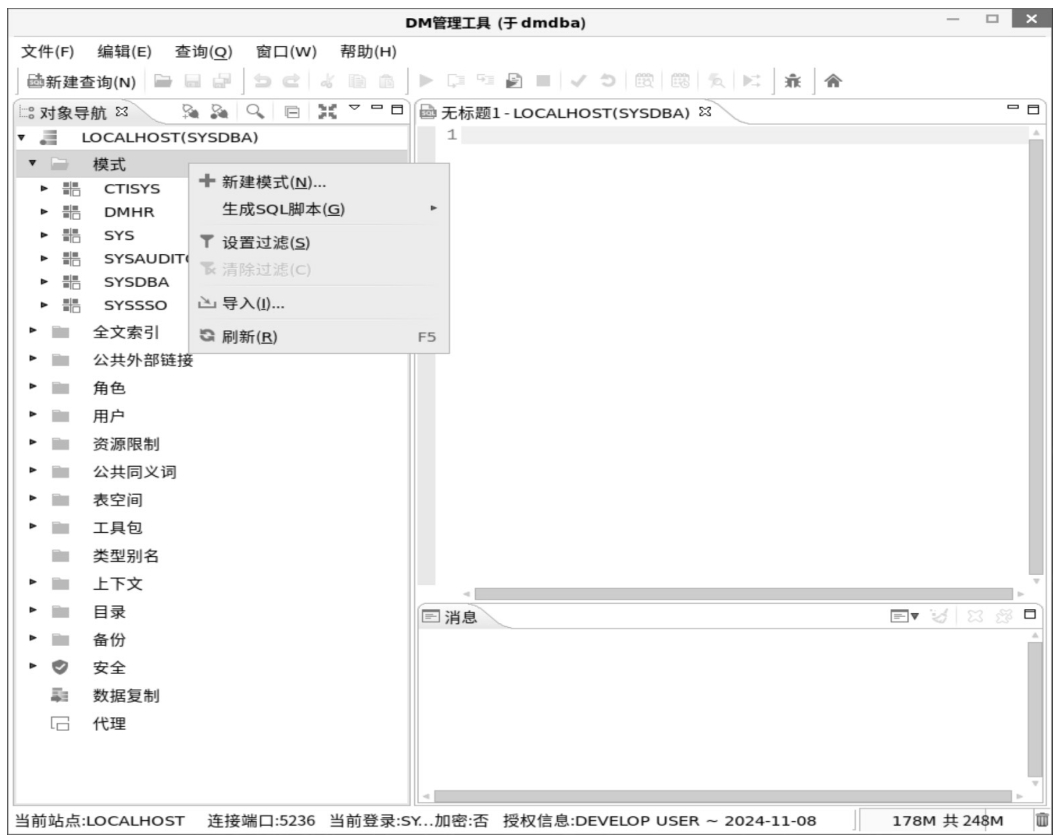Click the search magnifier icon in object navigator
This screenshot has width=1057, height=839.
coord(257,111)
